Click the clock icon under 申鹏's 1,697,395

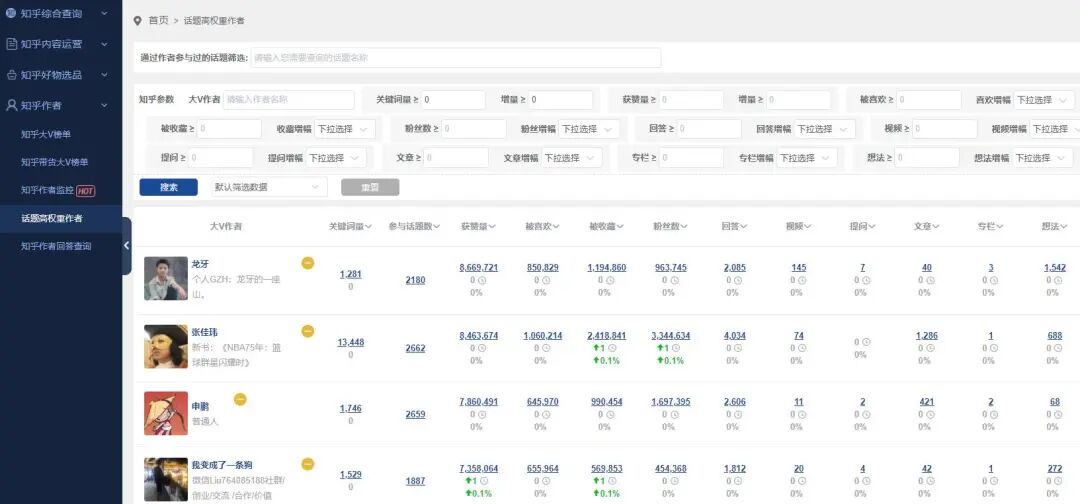click(674, 414)
